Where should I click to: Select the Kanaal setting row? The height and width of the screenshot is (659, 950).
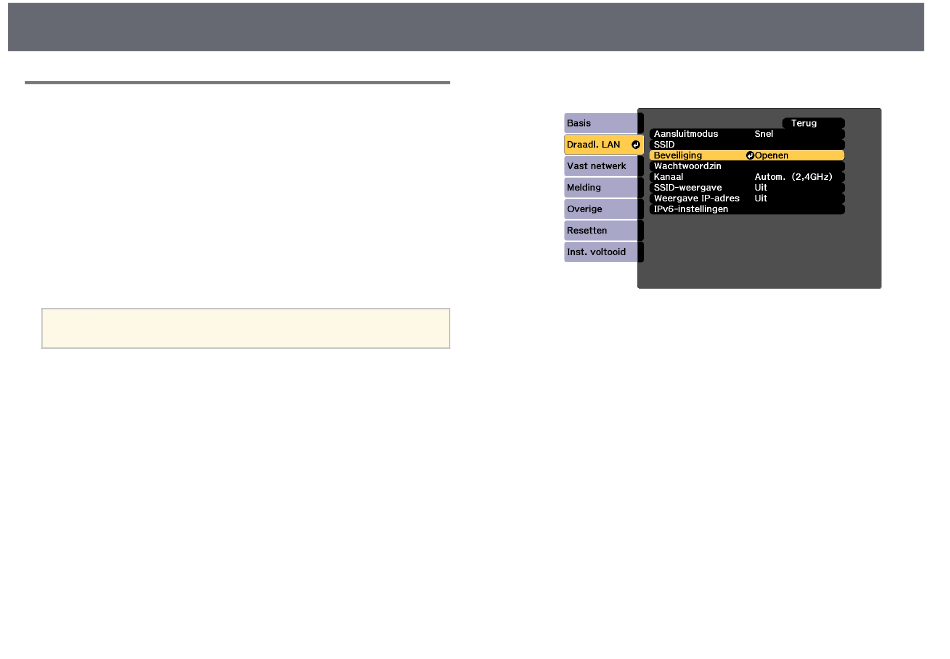[747, 177]
